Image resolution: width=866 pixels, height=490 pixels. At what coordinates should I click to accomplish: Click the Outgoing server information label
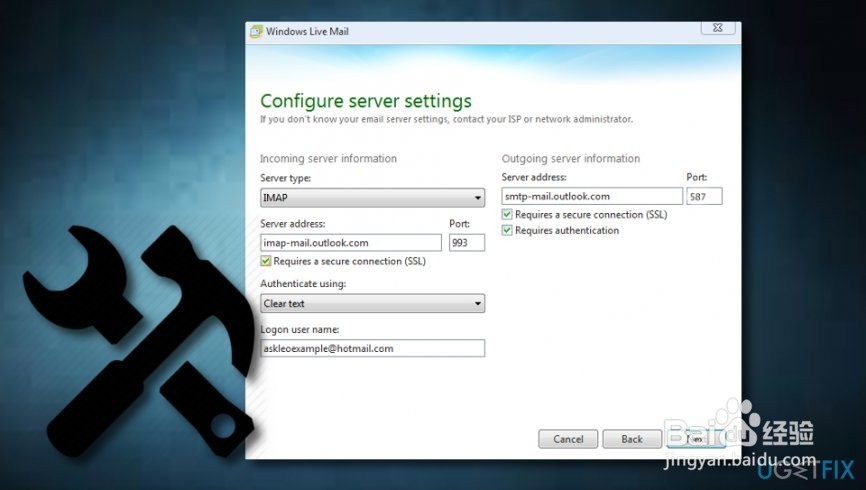tap(571, 159)
